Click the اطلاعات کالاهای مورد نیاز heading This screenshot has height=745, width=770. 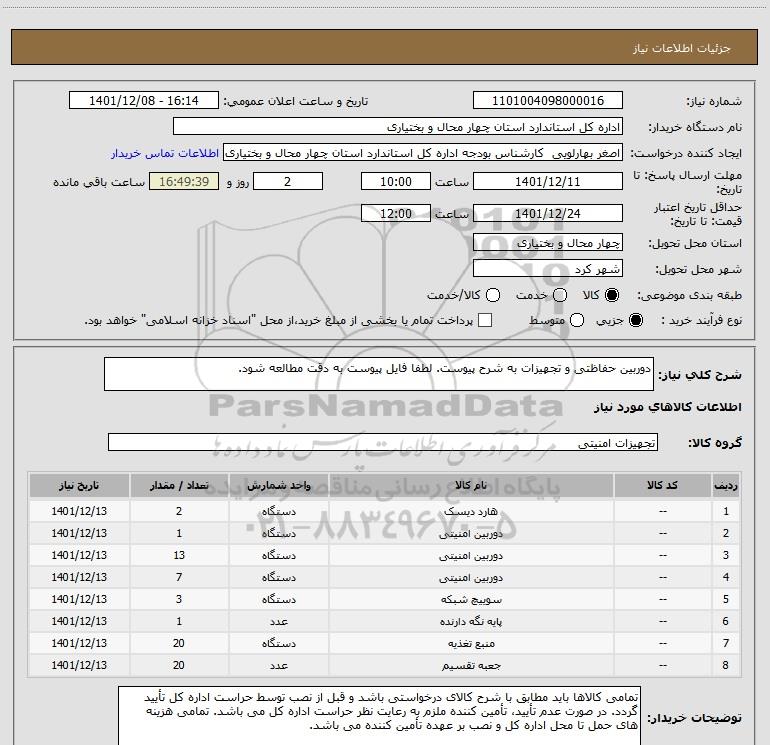[667, 407]
